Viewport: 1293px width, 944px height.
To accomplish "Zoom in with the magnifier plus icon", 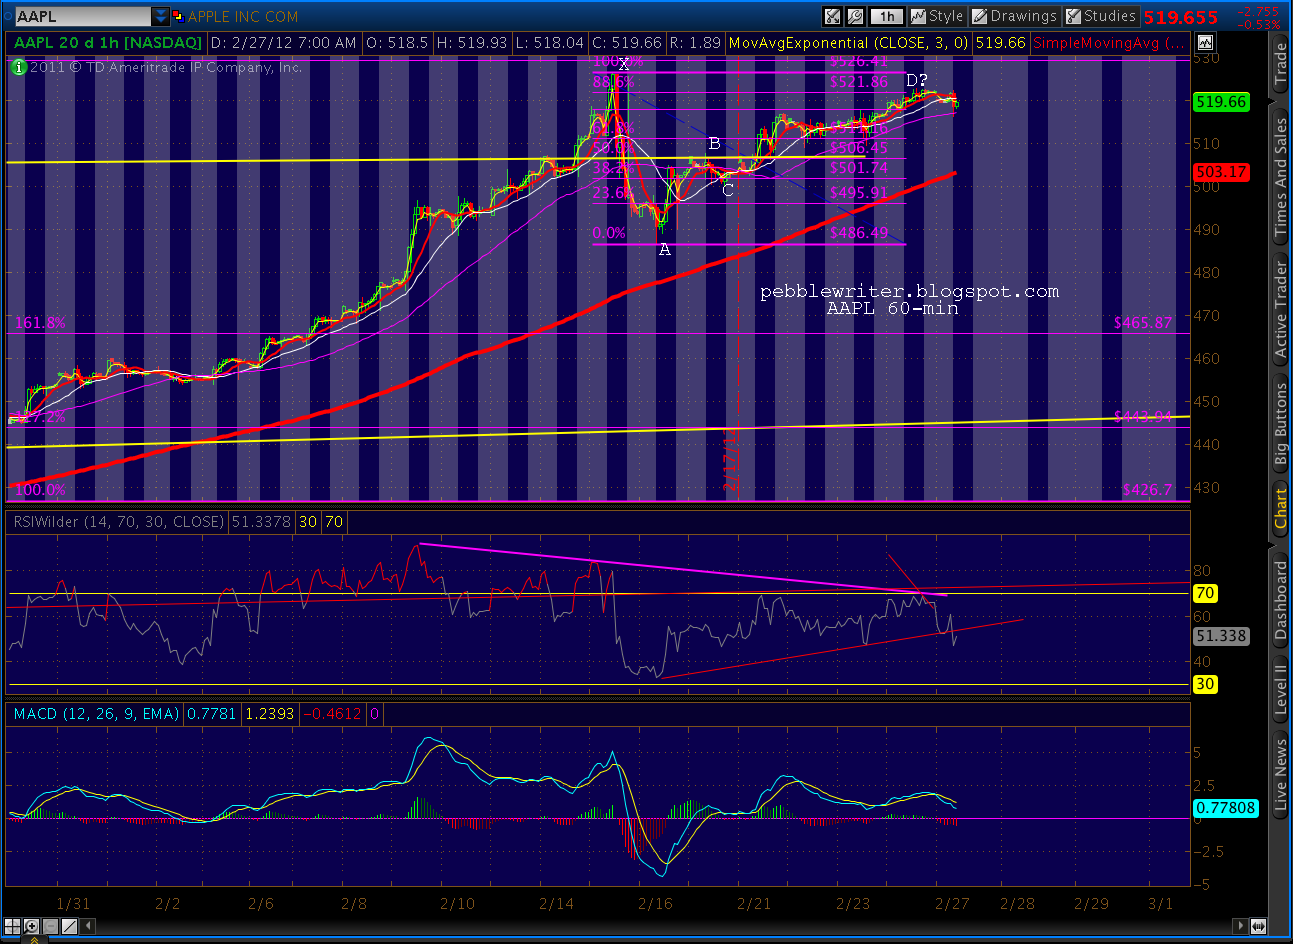I will coord(31,926).
